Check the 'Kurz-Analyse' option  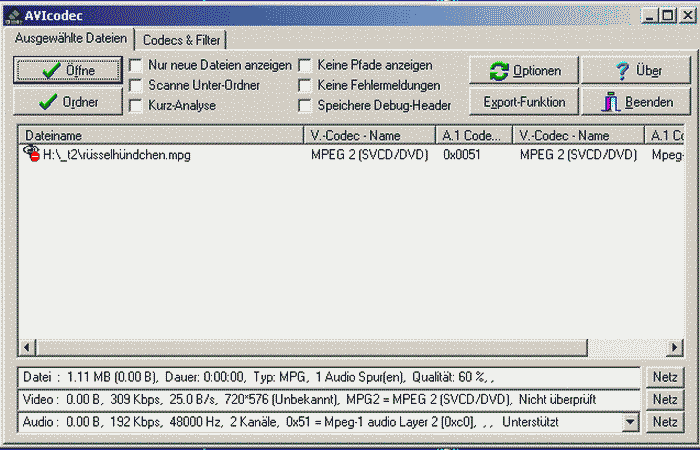(x=135, y=105)
